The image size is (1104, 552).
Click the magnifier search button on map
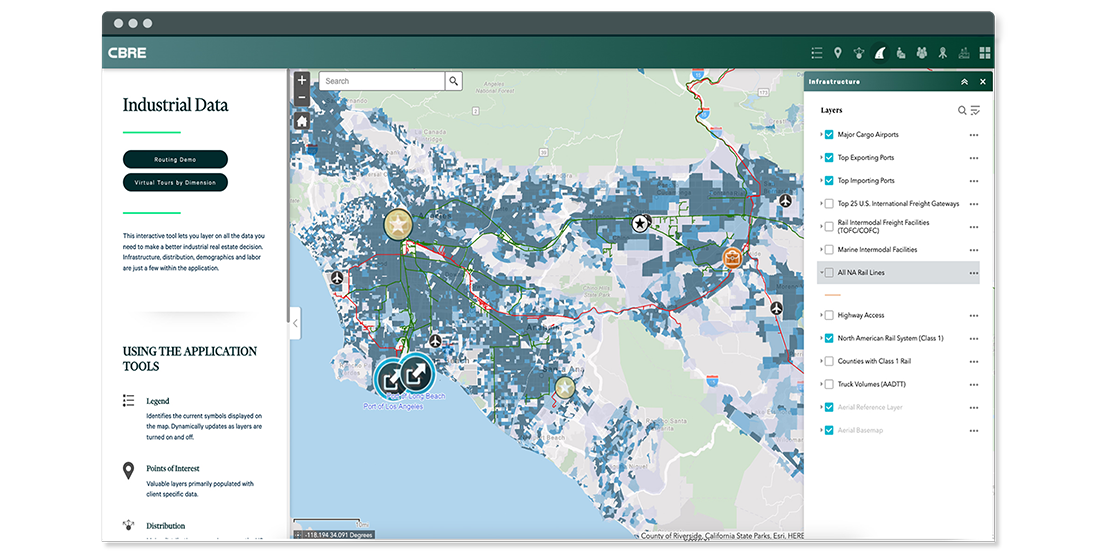454,81
